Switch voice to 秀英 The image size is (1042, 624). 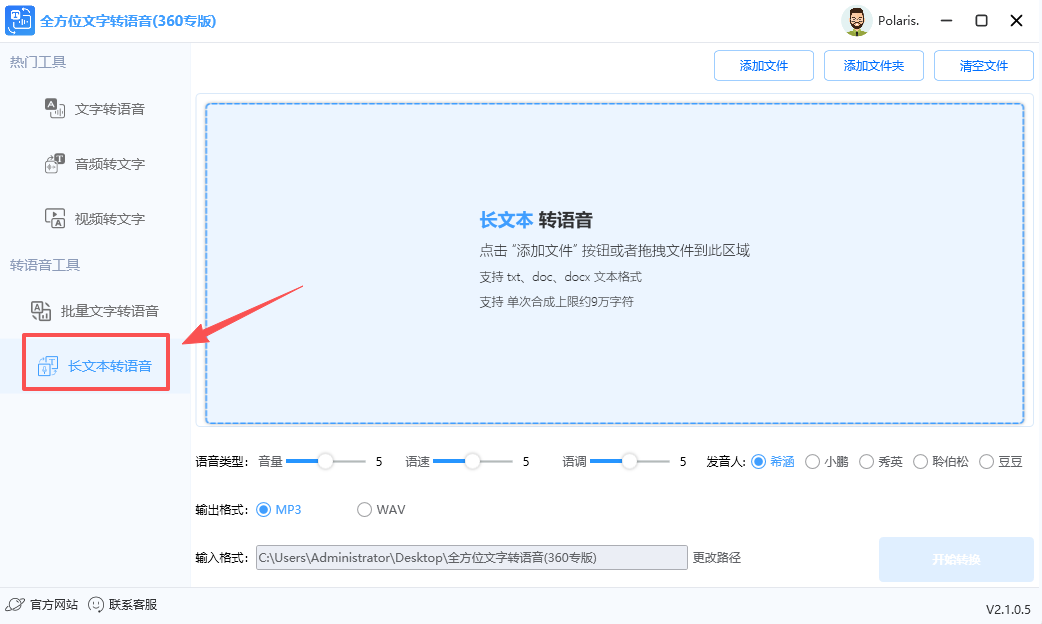point(880,461)
